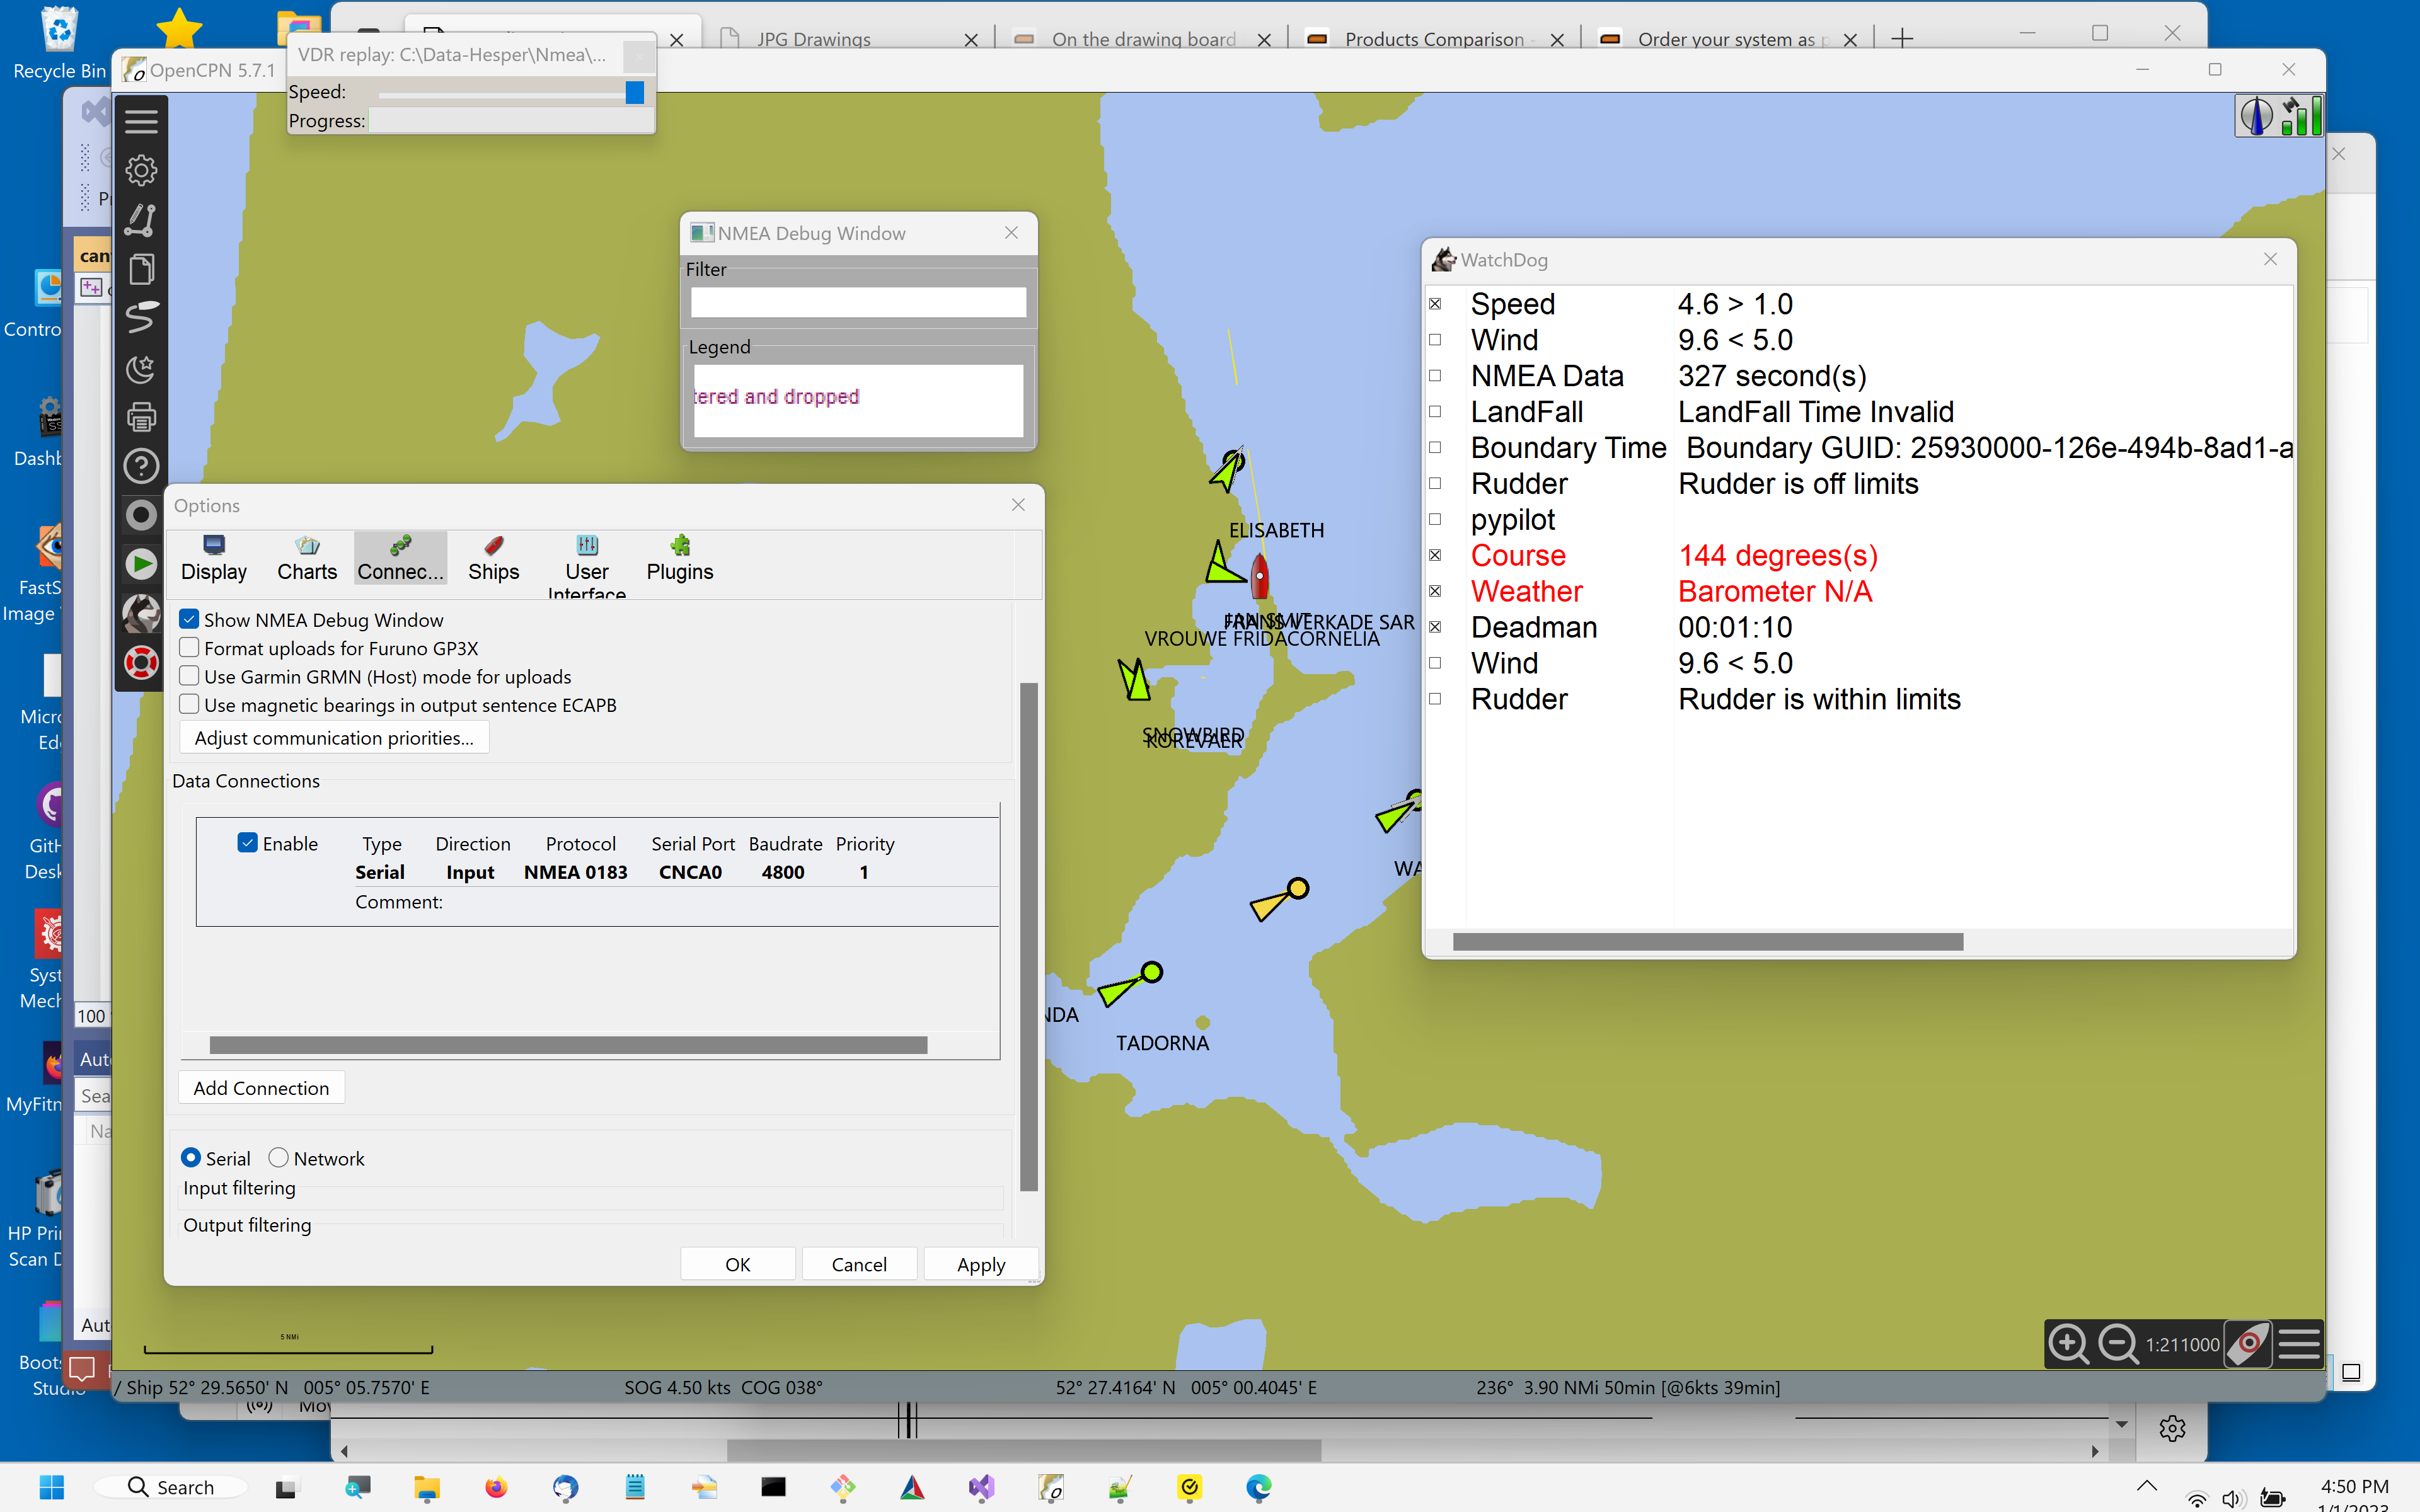
Task: Start VDR recording with the record icon
Action: click(x=141, y=514)
